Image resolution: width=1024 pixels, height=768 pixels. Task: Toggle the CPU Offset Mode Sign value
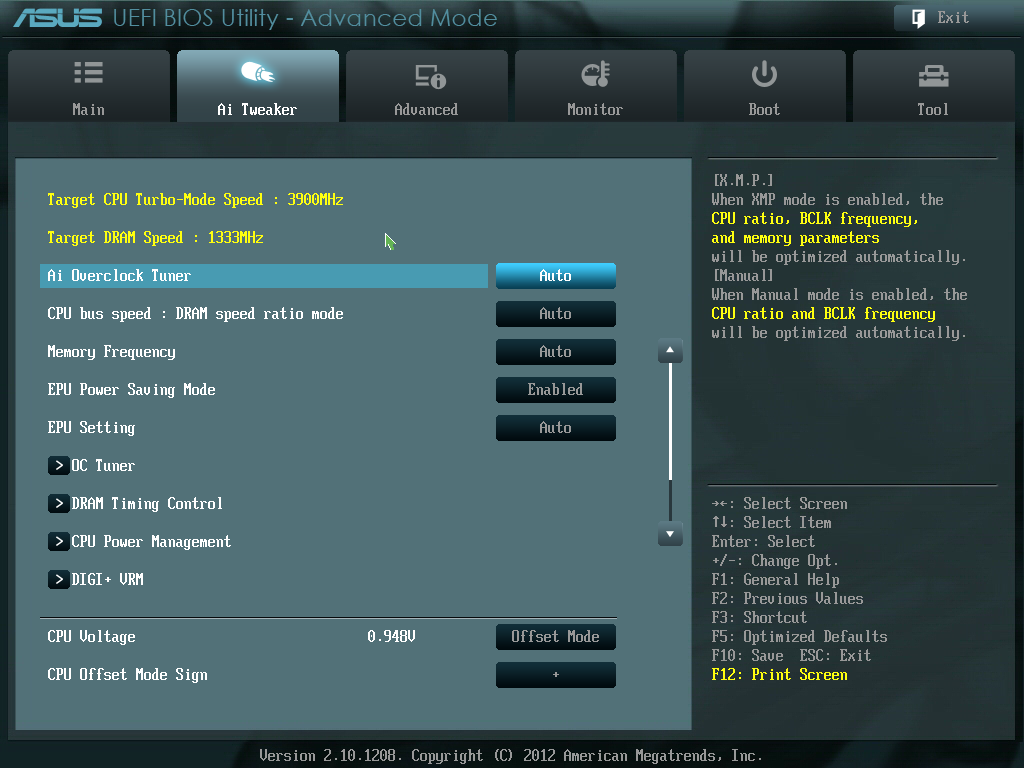point(555,675)
